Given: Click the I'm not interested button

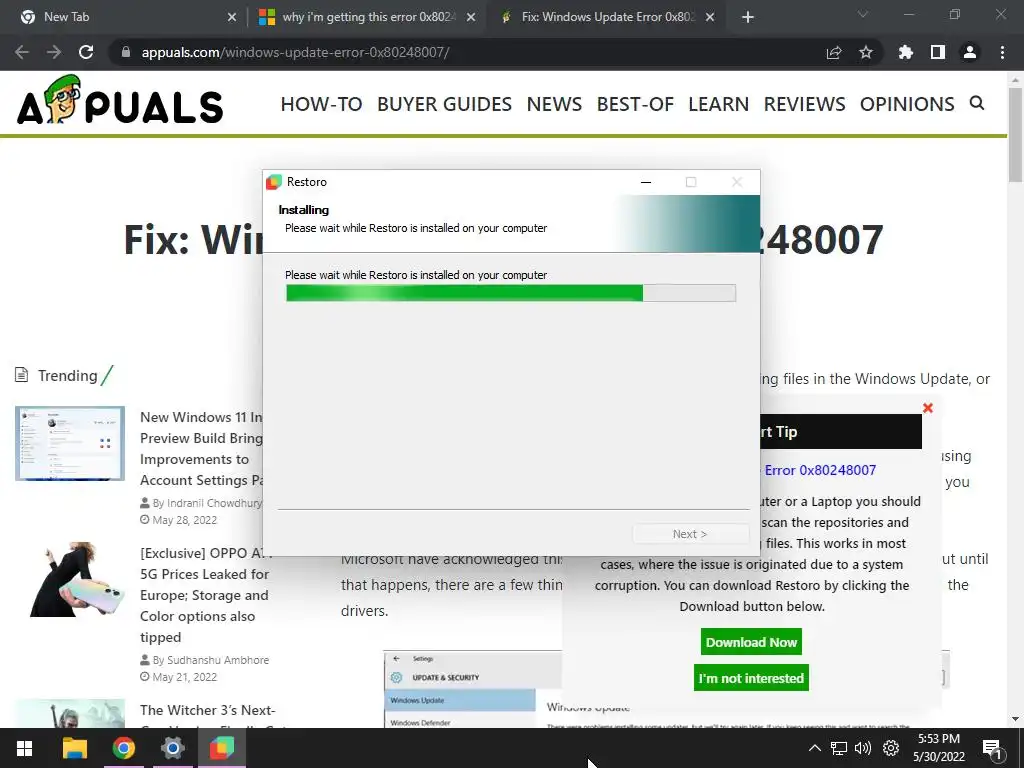Looking at the screenshot, I should (x=751, y=678).
